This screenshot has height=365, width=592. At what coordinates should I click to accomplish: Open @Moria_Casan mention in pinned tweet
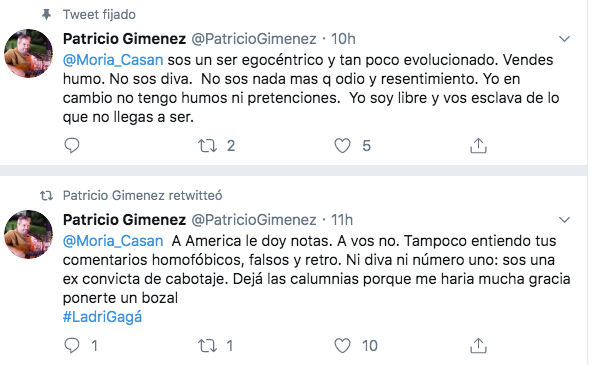pos(113,60)
